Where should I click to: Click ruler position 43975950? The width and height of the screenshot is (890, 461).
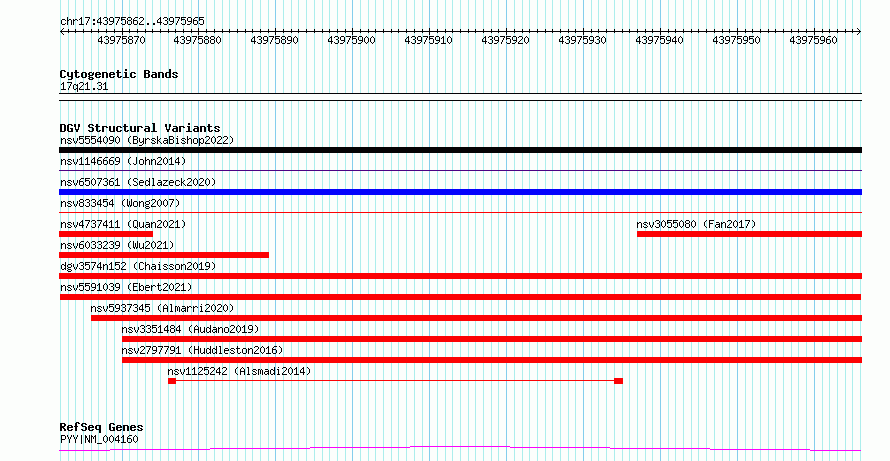[x=736, y=40]
